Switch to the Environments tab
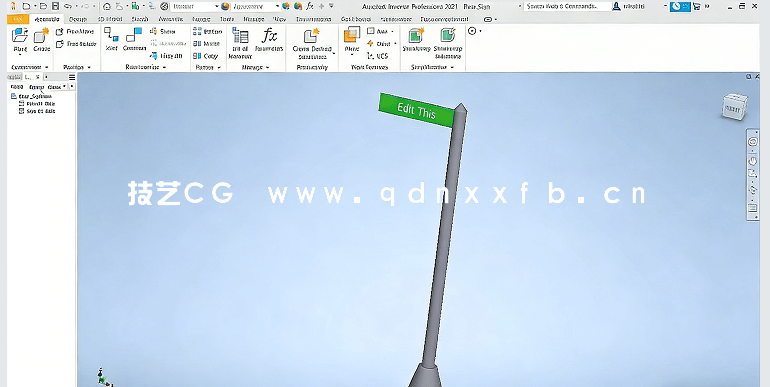This screenshot has height=387, width=770. 313,19
